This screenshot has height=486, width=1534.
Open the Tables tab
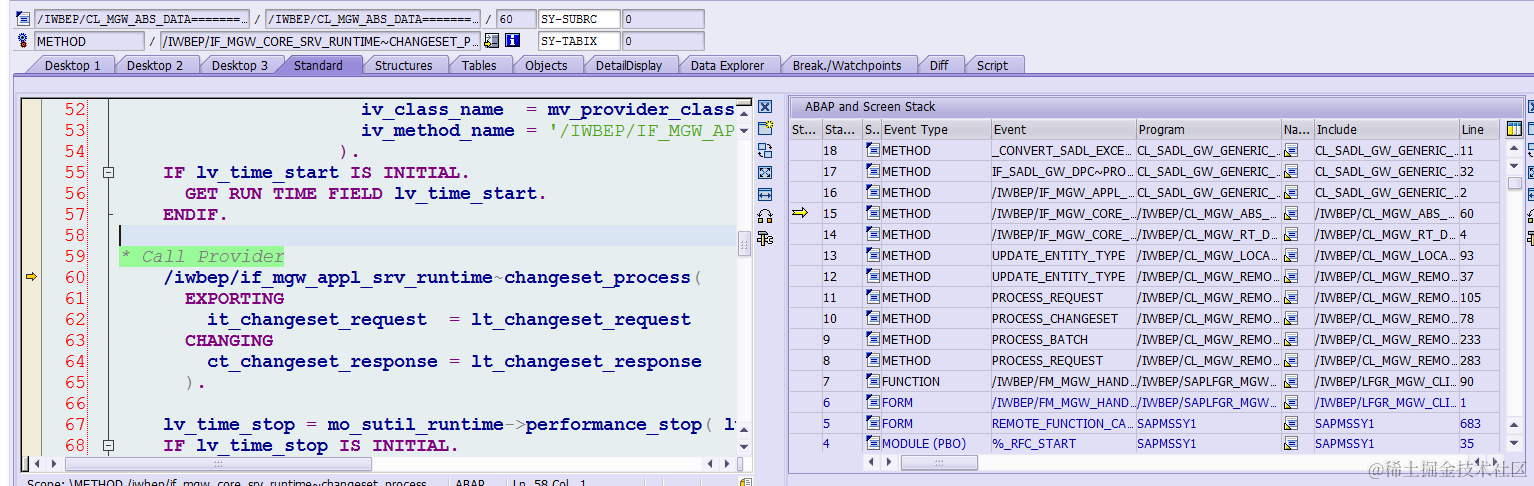(x=479, y=65)
